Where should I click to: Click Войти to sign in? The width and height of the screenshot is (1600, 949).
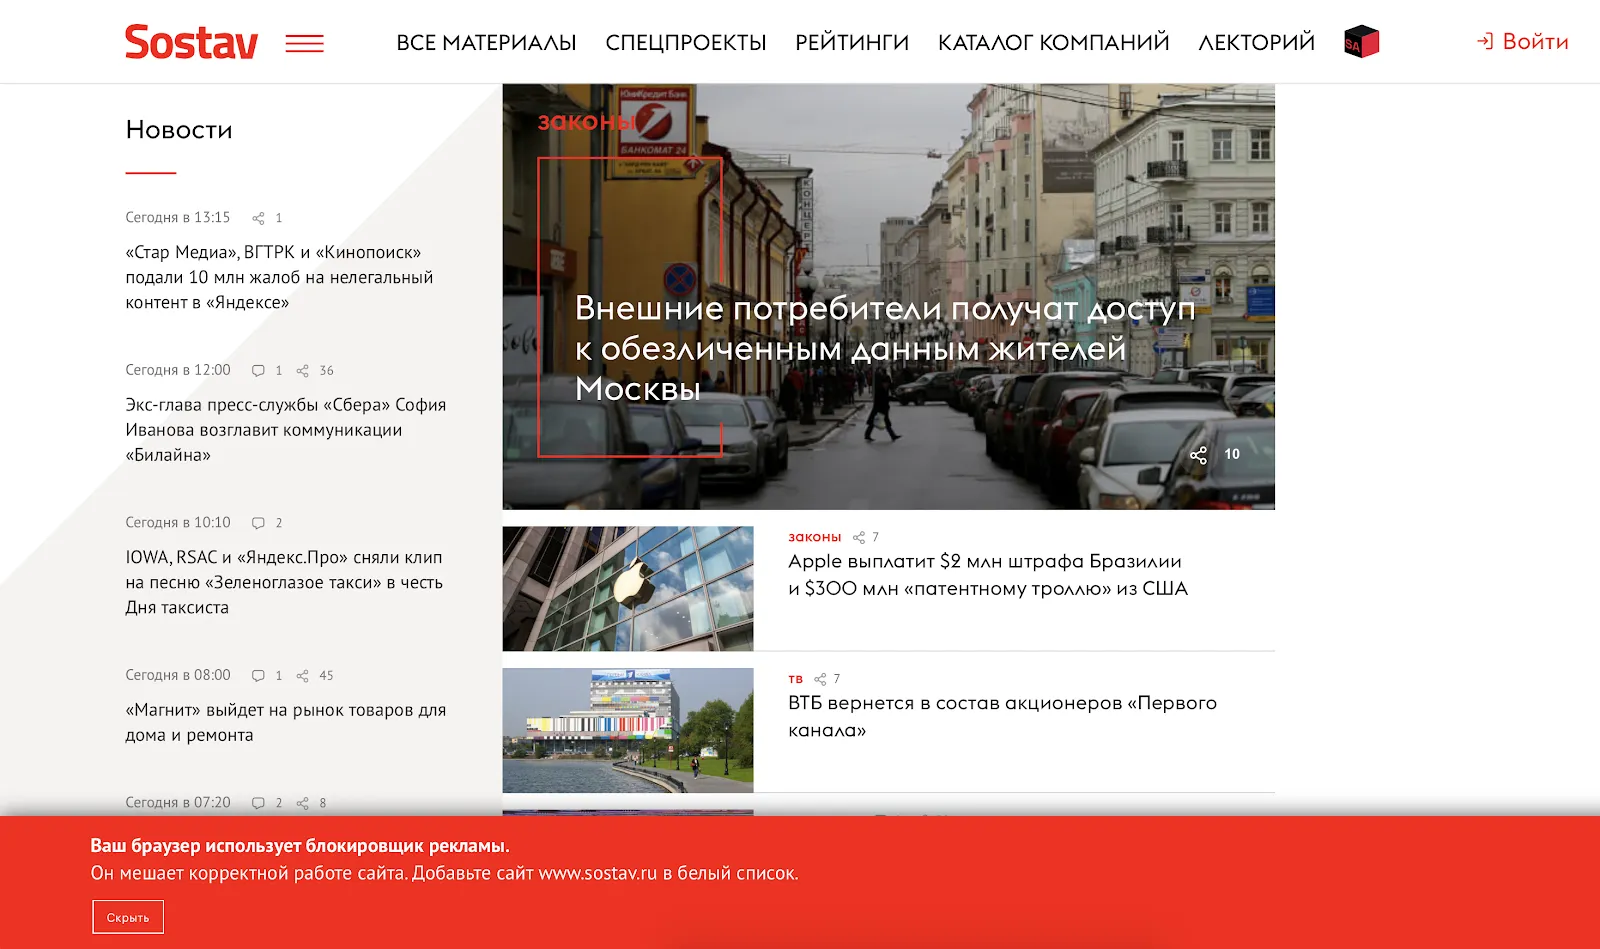(x=1535, y=42)
